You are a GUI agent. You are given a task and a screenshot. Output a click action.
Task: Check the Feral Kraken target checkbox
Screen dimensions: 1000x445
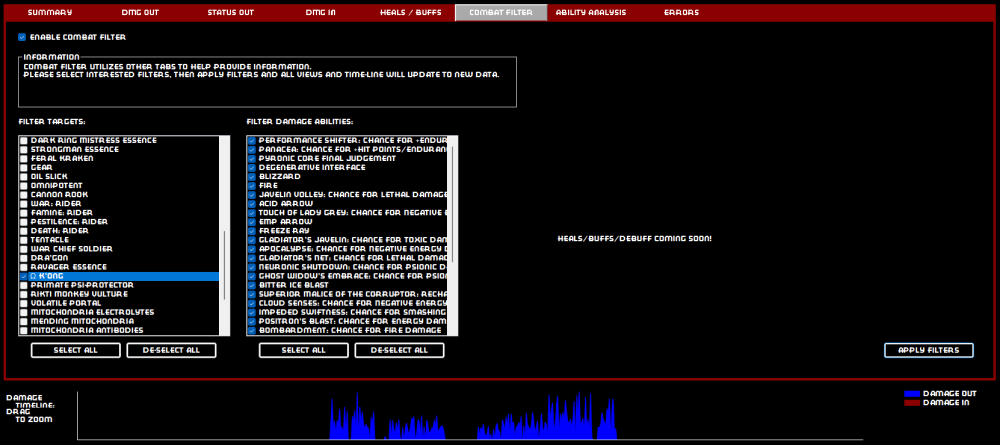click(x=23, y=158)
